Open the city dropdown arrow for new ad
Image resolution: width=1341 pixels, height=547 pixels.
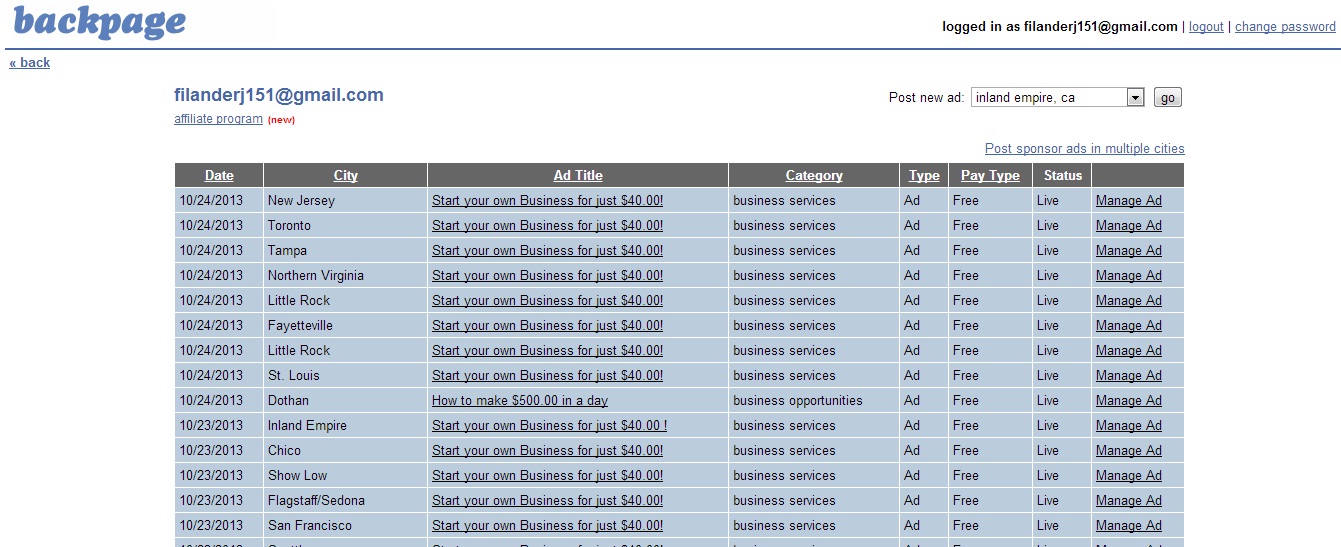click(x=1135, y=97)
